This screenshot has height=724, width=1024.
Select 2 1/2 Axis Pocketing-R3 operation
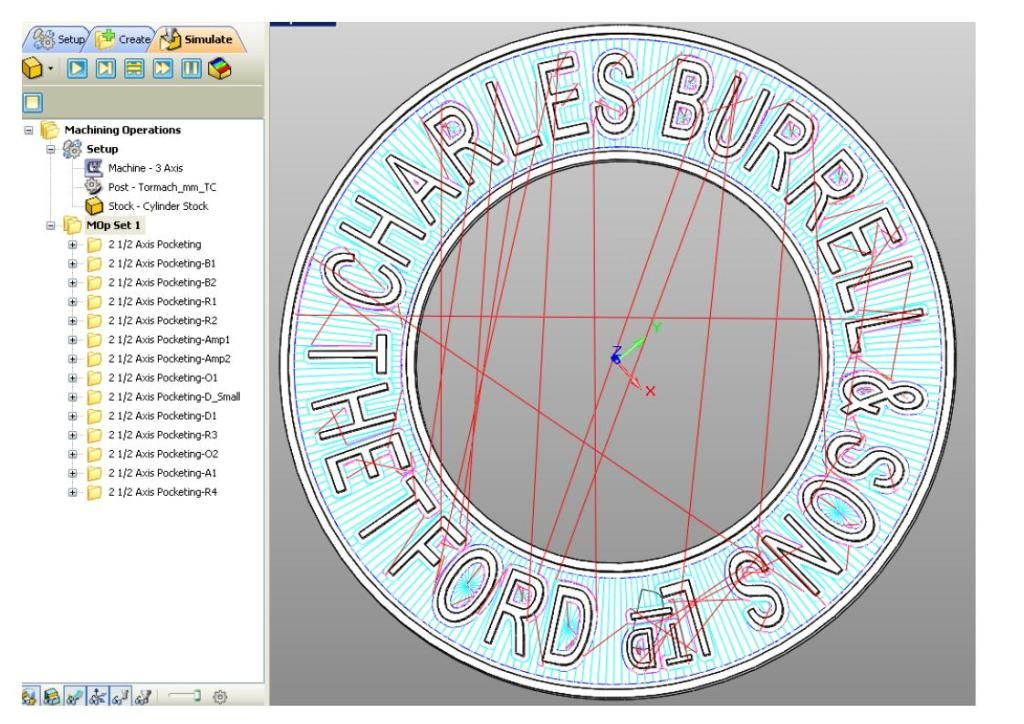[163, 434]
